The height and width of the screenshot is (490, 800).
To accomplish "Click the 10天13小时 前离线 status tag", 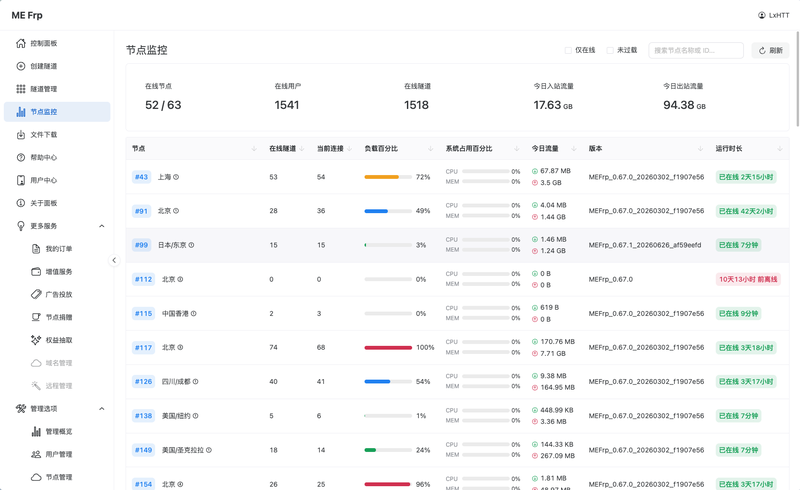I will tap(748, 279).
